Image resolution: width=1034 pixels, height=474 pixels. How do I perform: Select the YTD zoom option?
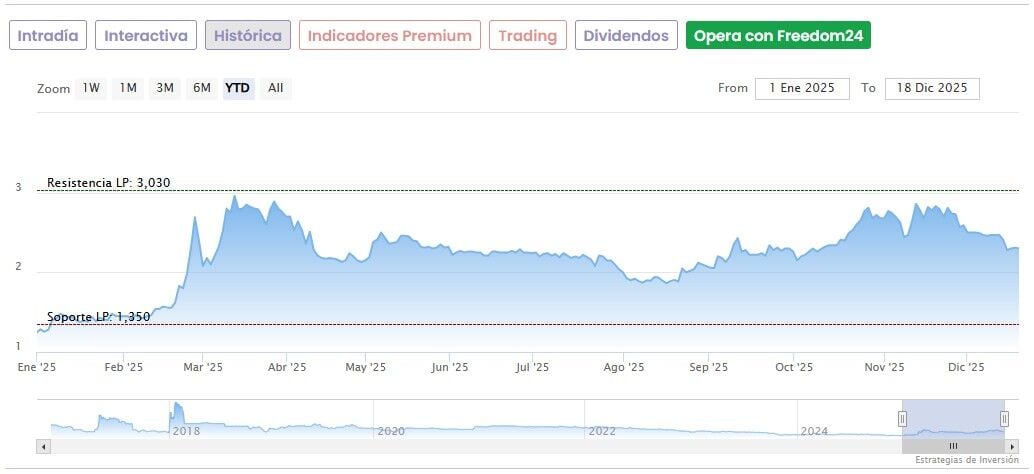click(x=238, y=88)
